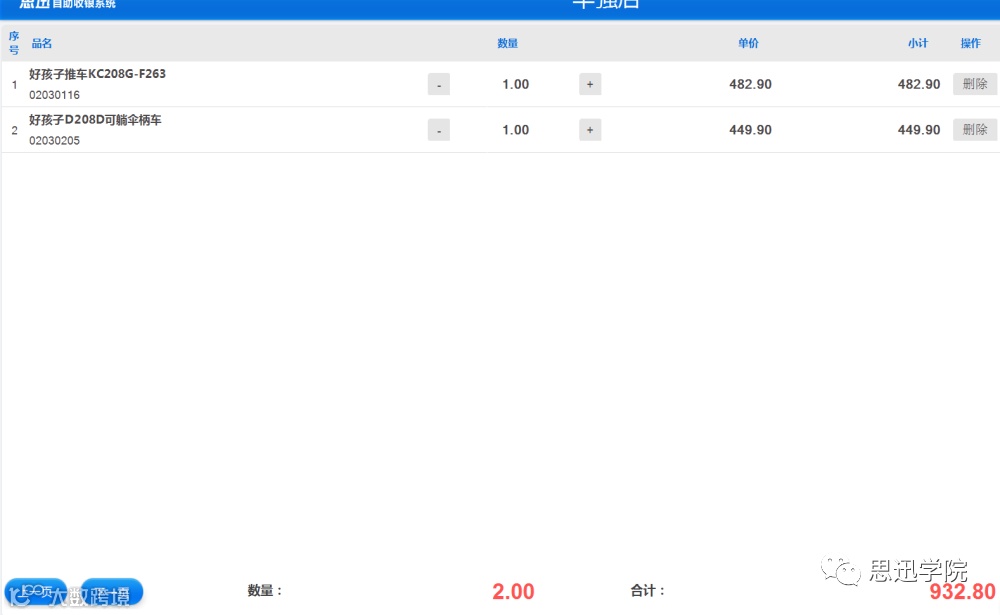Click the 数量： label in footer
This screenshot has height=615, width=1000.
tap(265, 591)
